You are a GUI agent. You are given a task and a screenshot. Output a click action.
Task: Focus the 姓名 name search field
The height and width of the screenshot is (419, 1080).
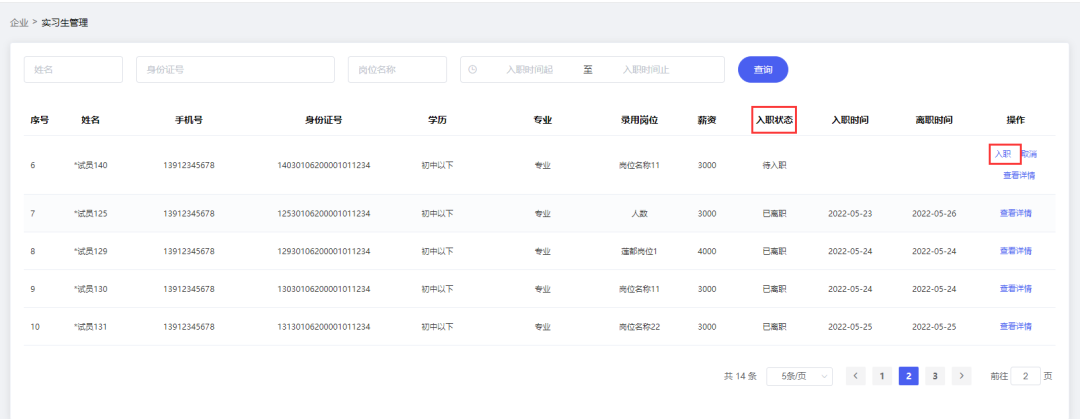click(73, 69)
